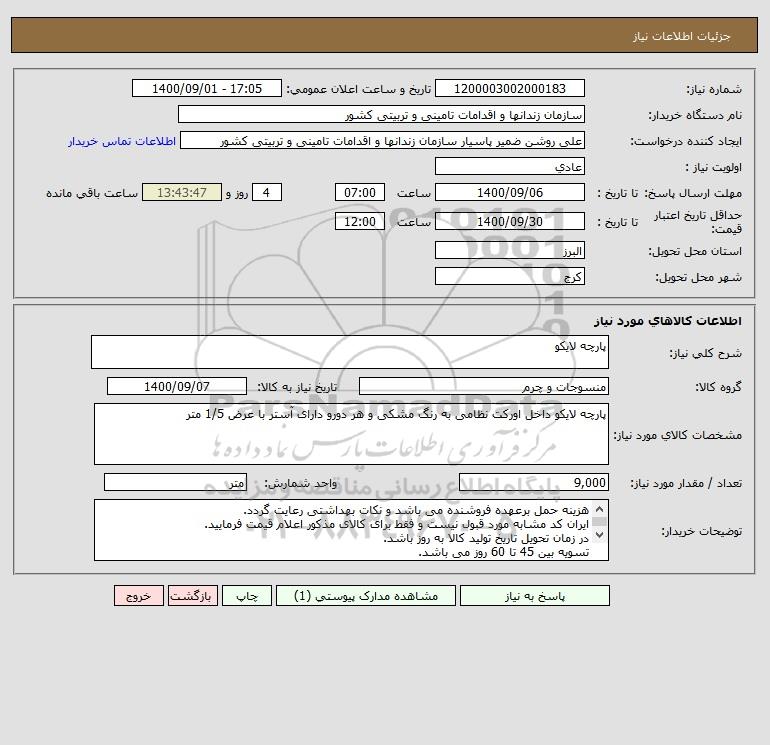Click the 'گروه کالا:' label
The width and height of the screenshot is (770, 745).
coord(718,387)
